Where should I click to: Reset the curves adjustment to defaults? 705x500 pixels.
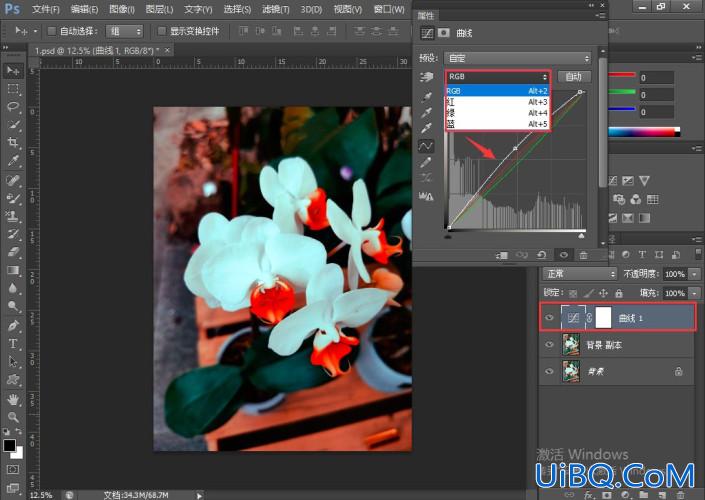tap(541, 255)
